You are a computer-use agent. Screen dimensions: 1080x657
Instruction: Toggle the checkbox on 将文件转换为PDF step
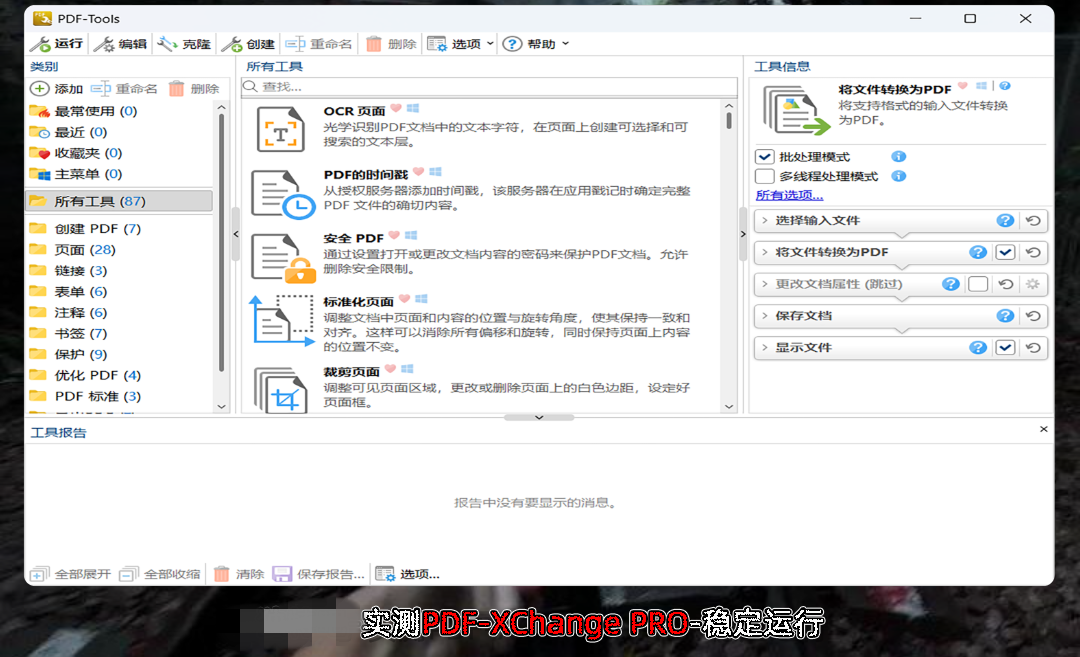tap(1005, 252)
